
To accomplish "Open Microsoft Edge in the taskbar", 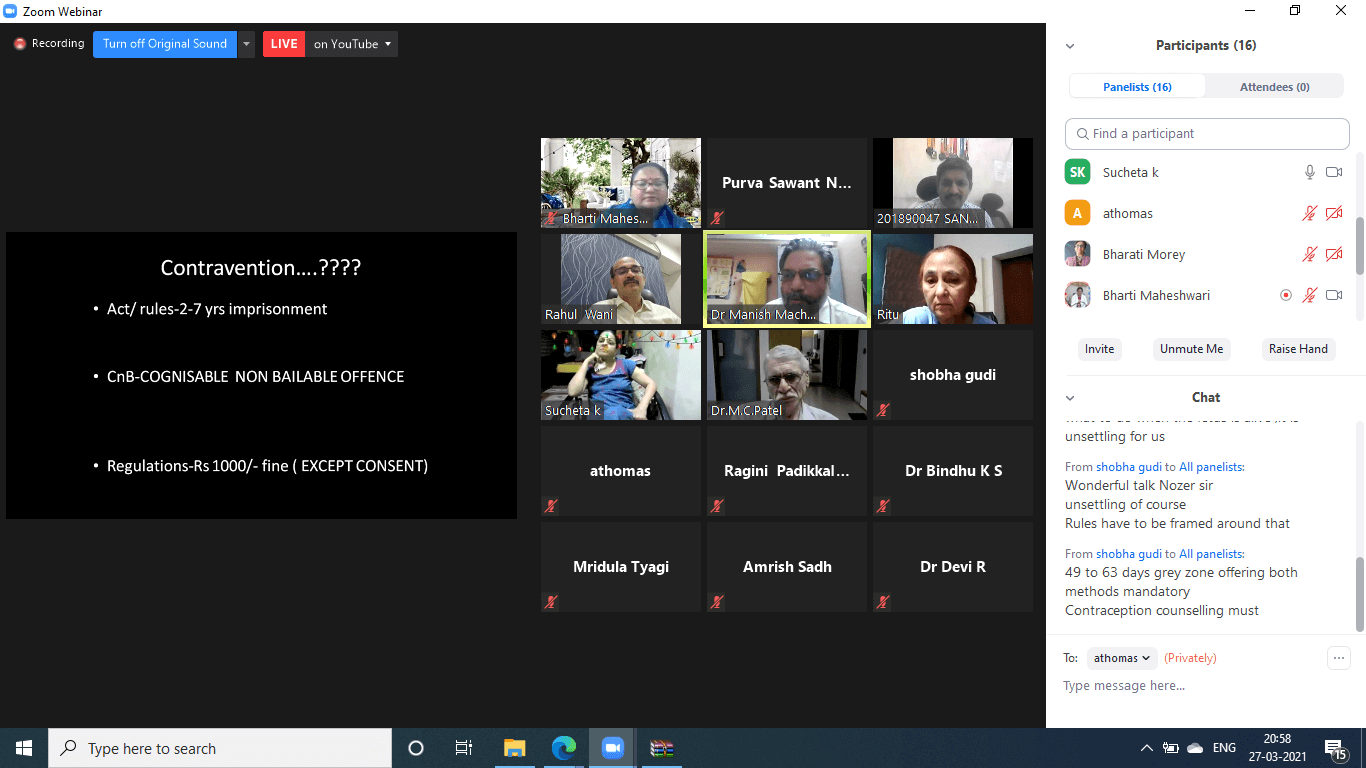I will pos(564,748).
